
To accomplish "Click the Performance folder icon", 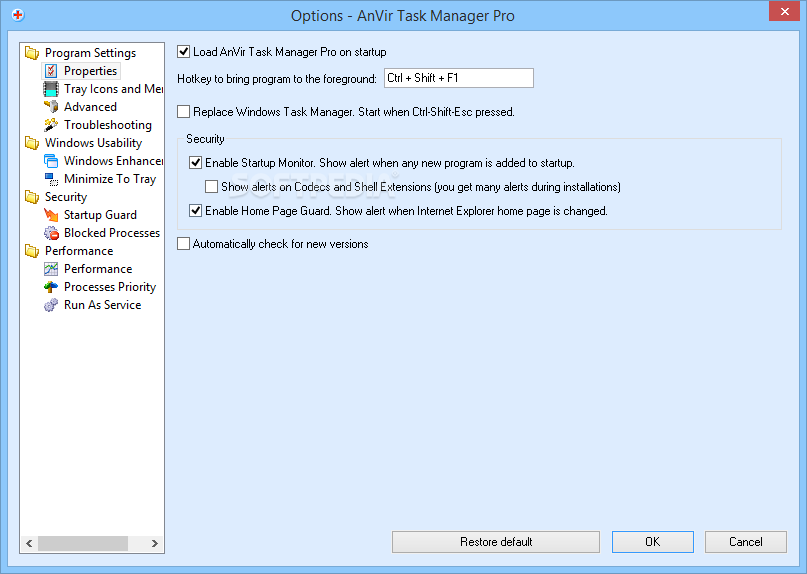I will pos(32,251).
